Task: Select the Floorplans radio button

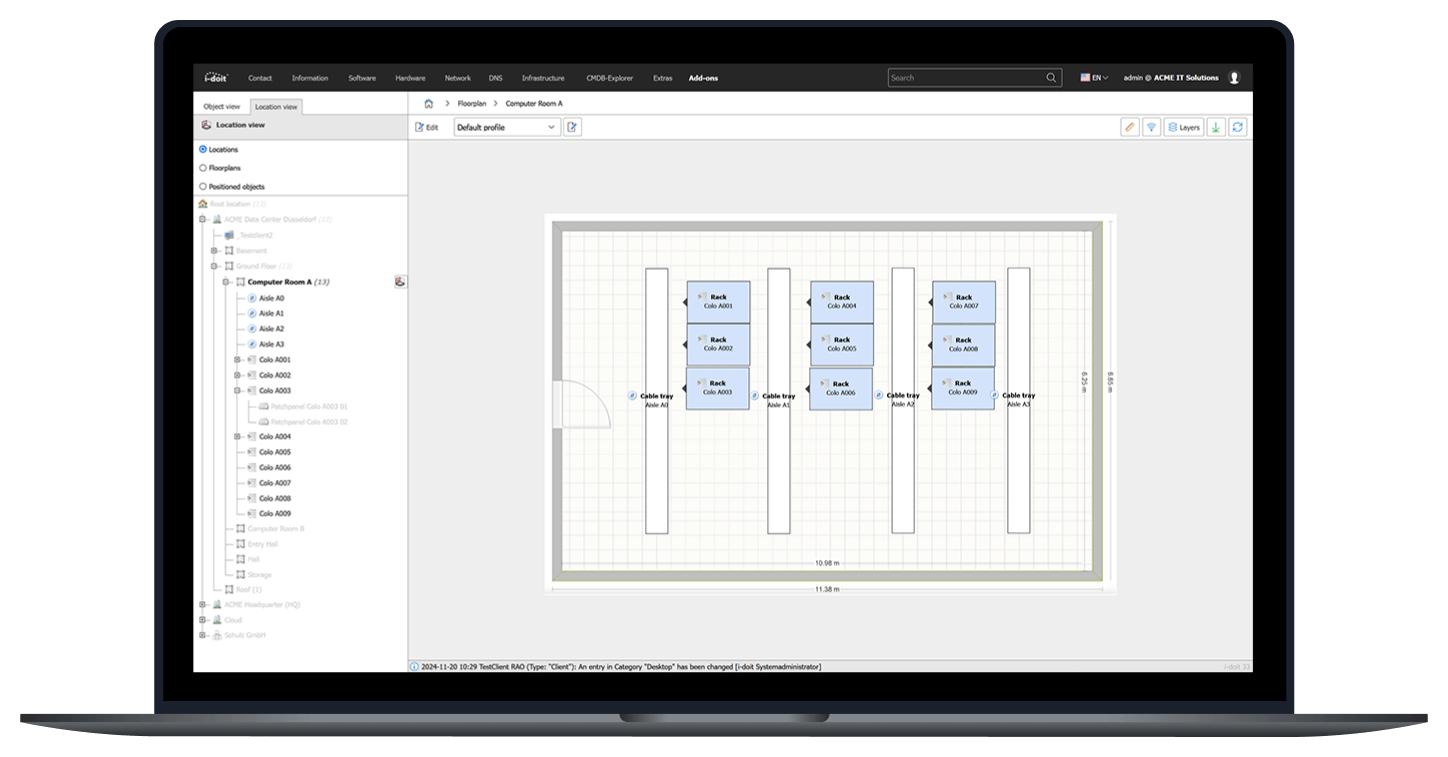Action: pos(203,168)
